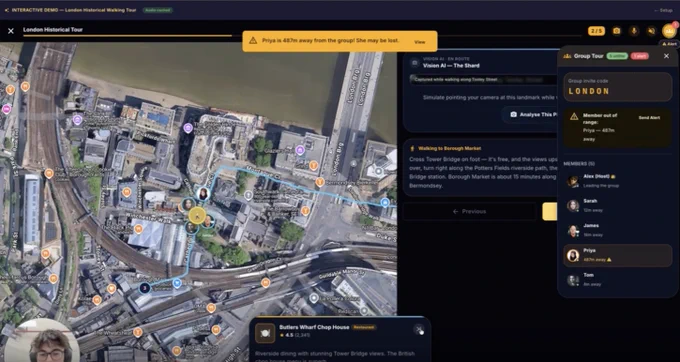Click the Audio cached badge
The height and width of the screenshot is (362, 680).
(x=158, y=10)
